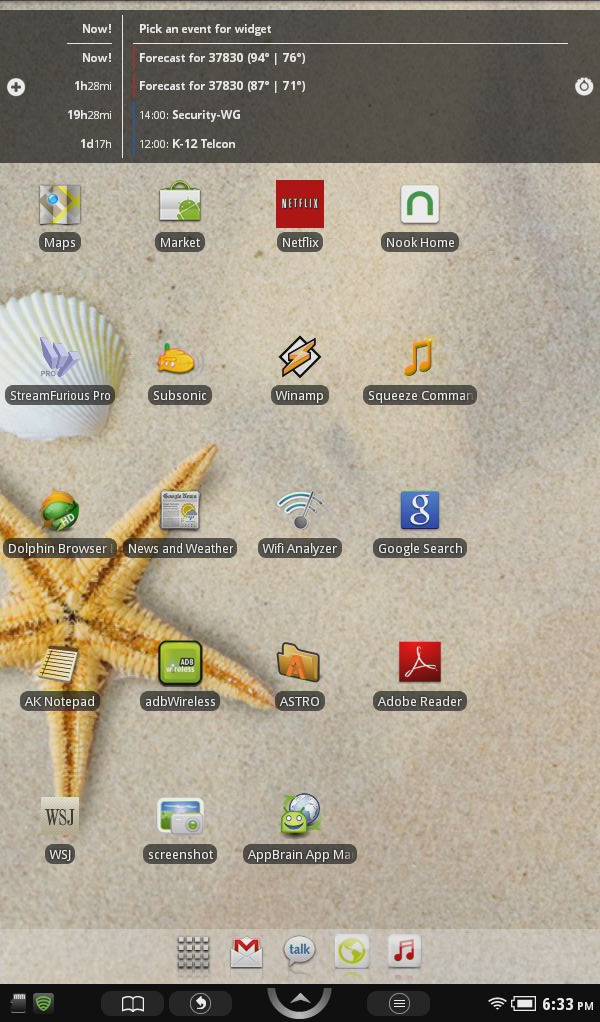
Task: Open Nook Home
Action: click(x=420, y=205)
